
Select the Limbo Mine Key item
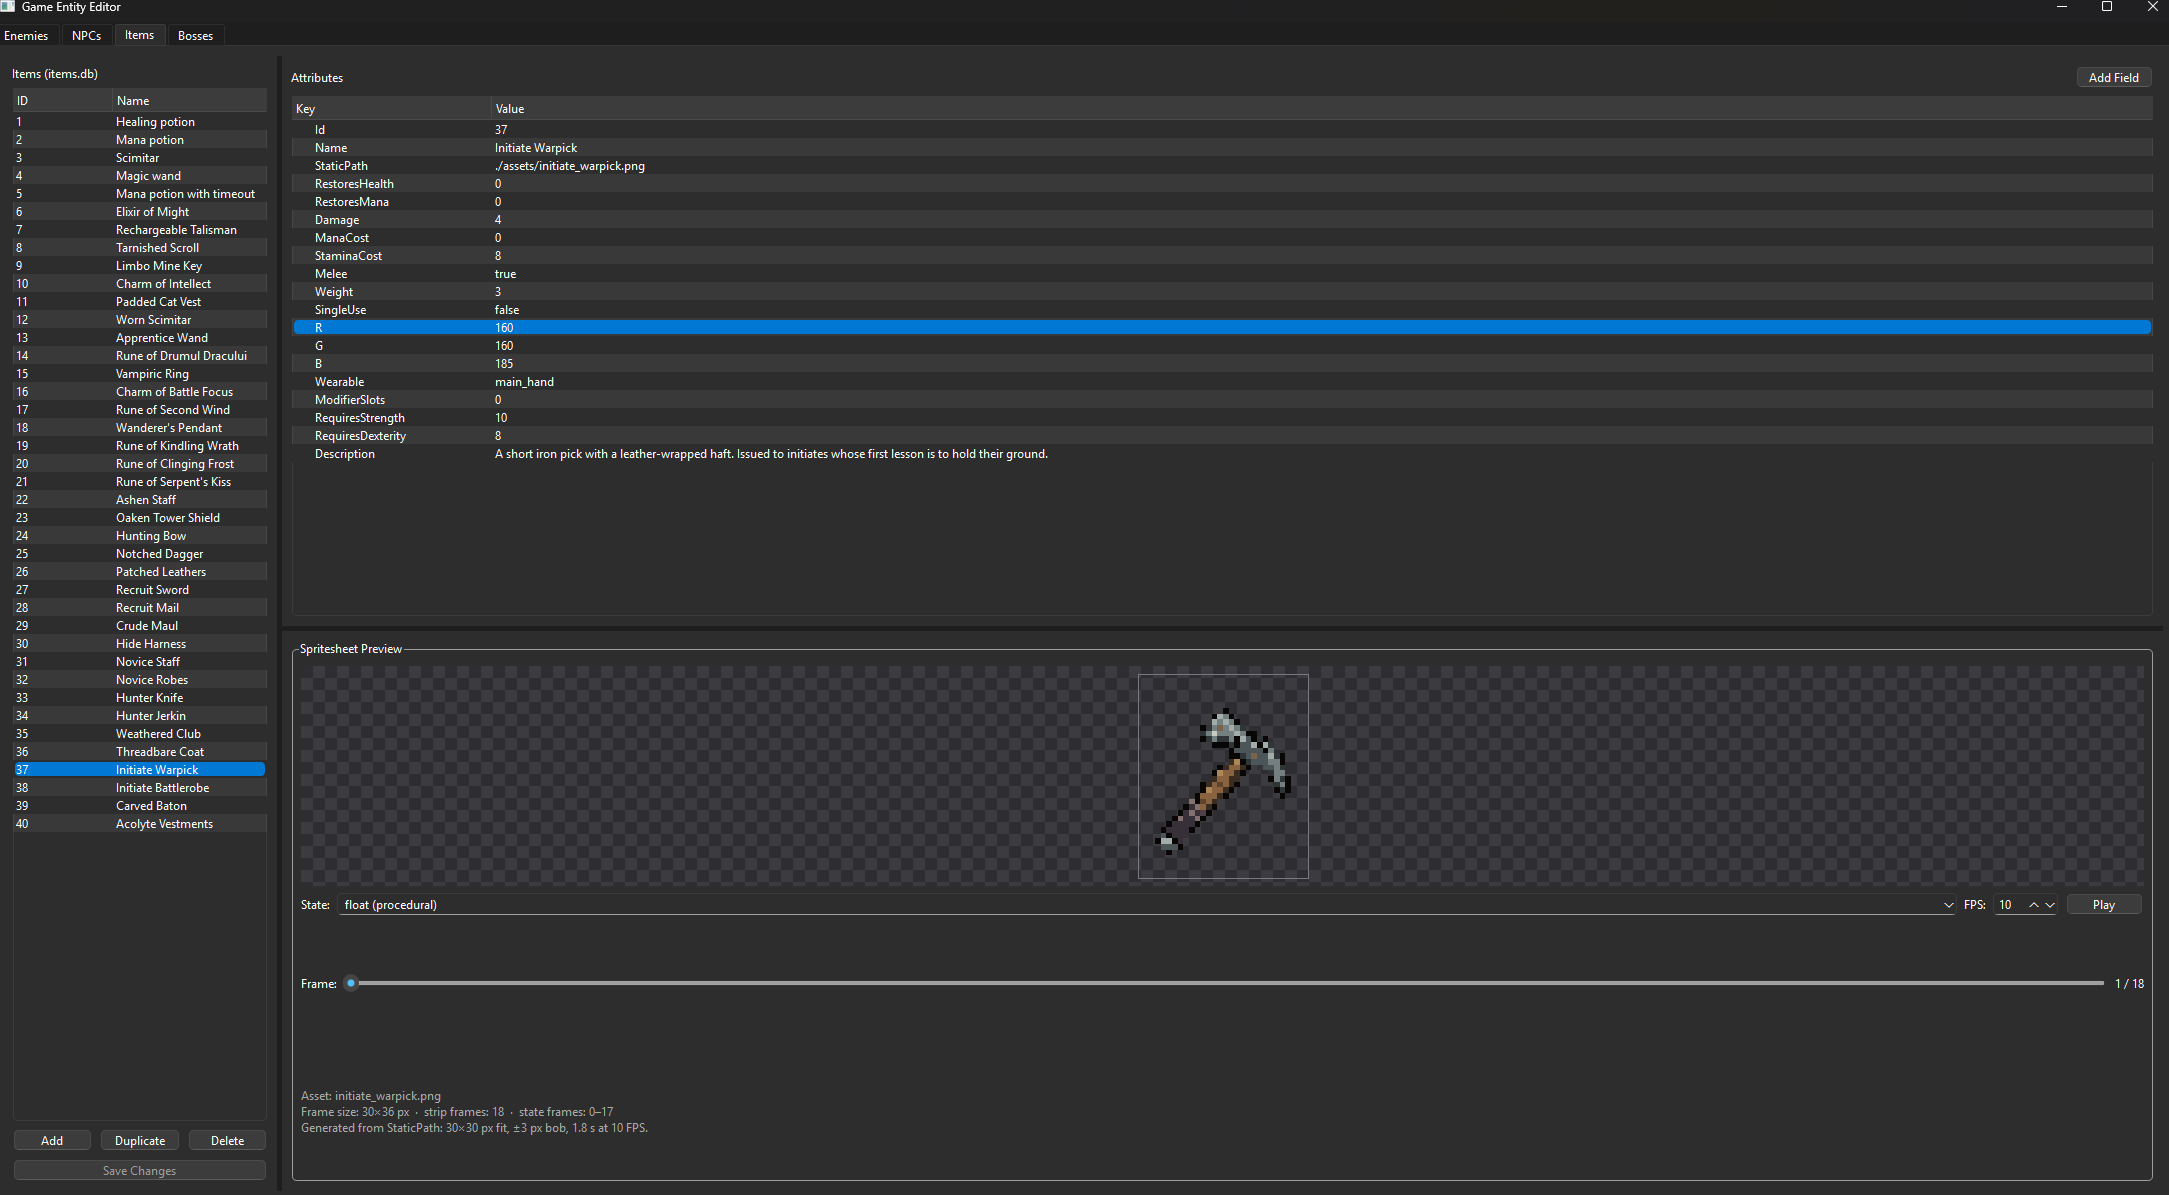point(140,265)
